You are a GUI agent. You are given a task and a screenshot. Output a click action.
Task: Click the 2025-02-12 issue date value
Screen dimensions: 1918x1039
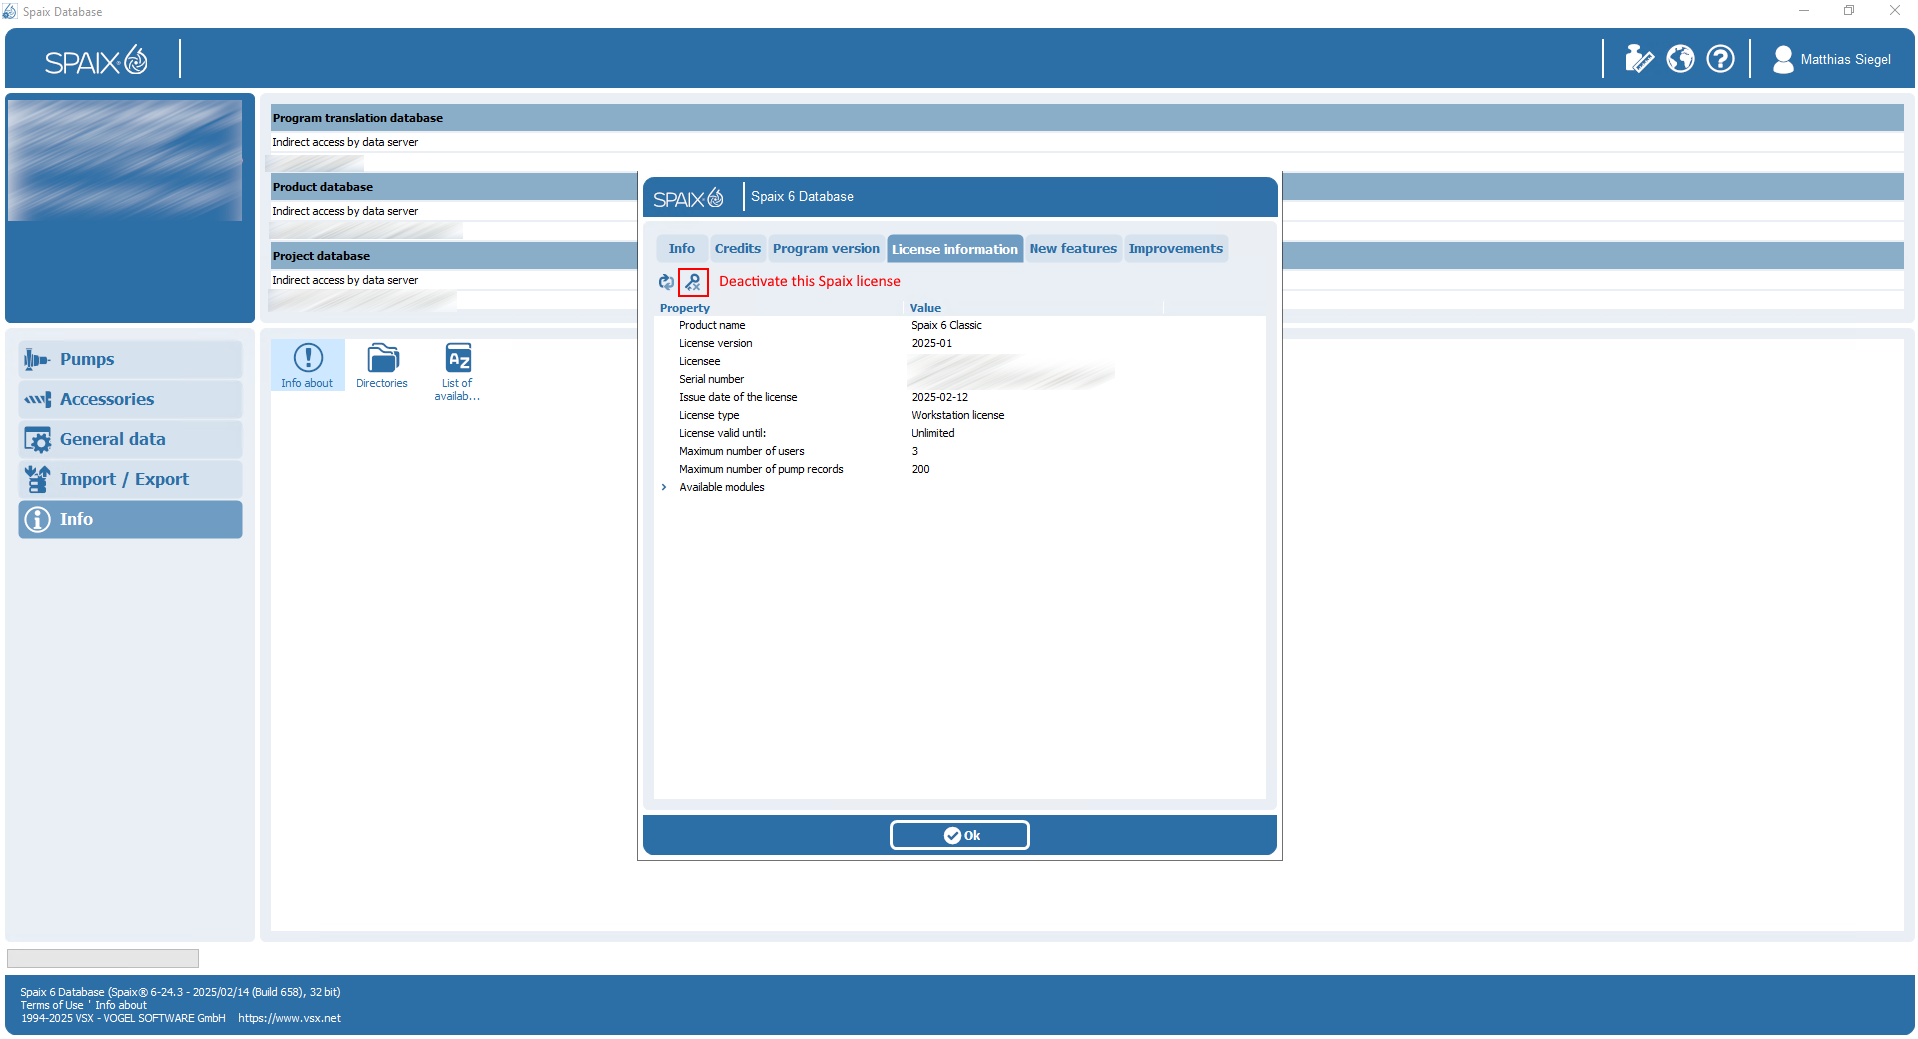click(x=939, y=397)
